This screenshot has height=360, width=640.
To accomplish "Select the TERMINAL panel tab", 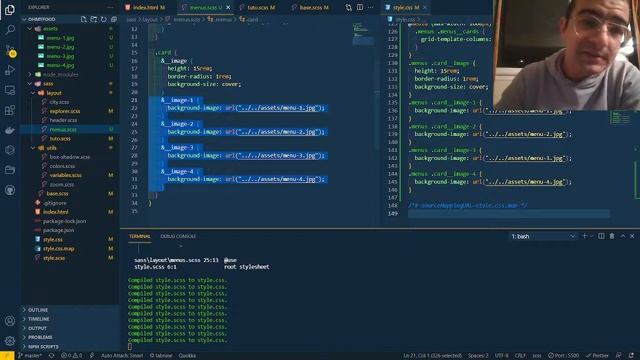I will point(140,236).
